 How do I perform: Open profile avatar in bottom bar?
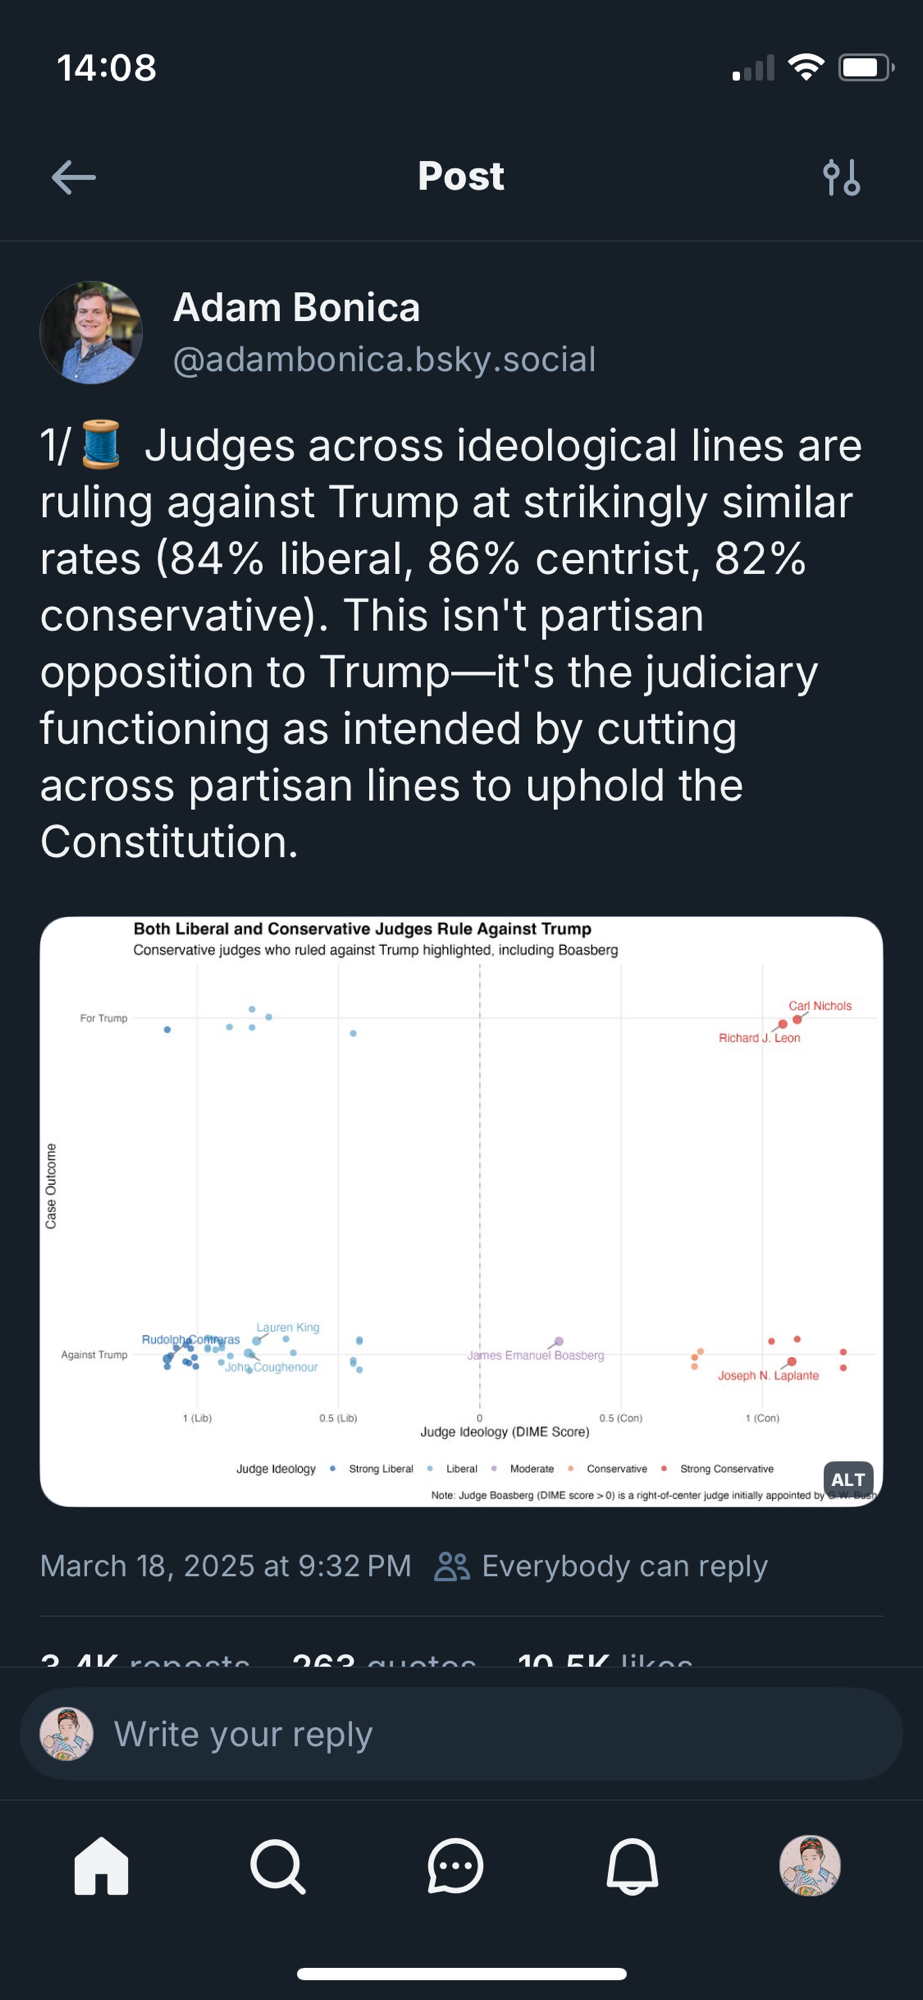[809, 1866]
